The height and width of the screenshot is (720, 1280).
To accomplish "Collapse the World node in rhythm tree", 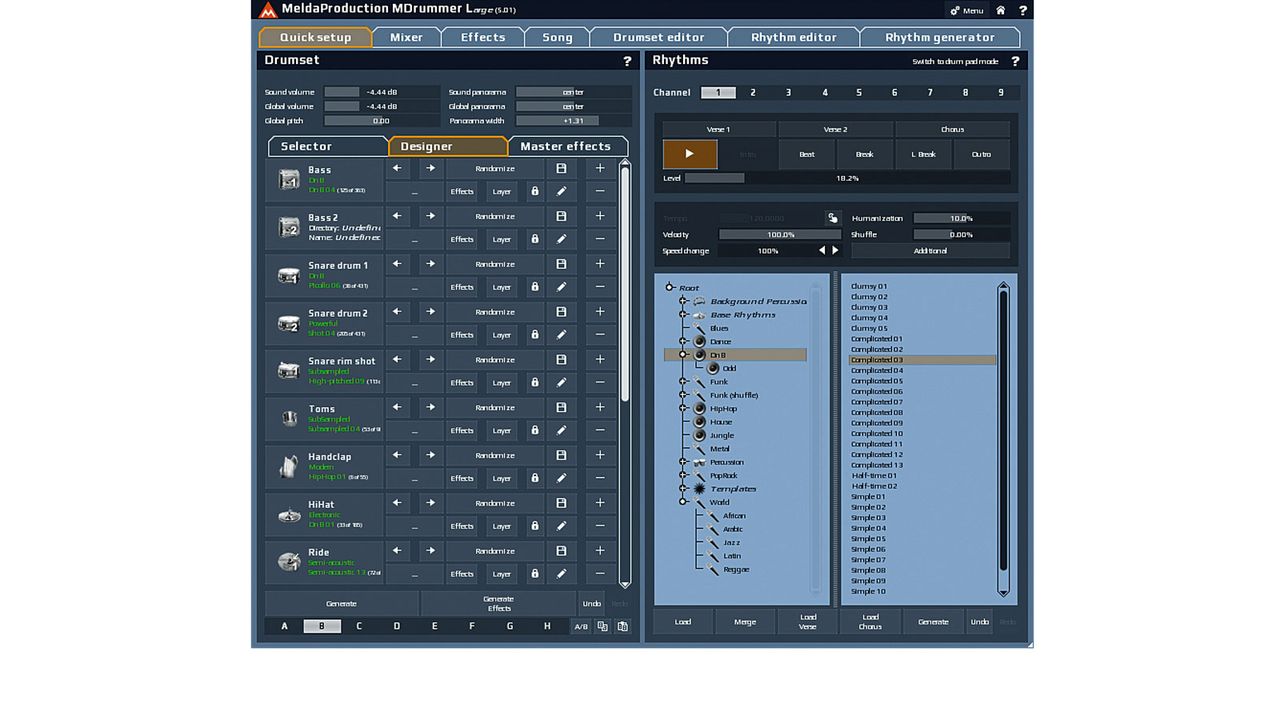I will (683, 502).
